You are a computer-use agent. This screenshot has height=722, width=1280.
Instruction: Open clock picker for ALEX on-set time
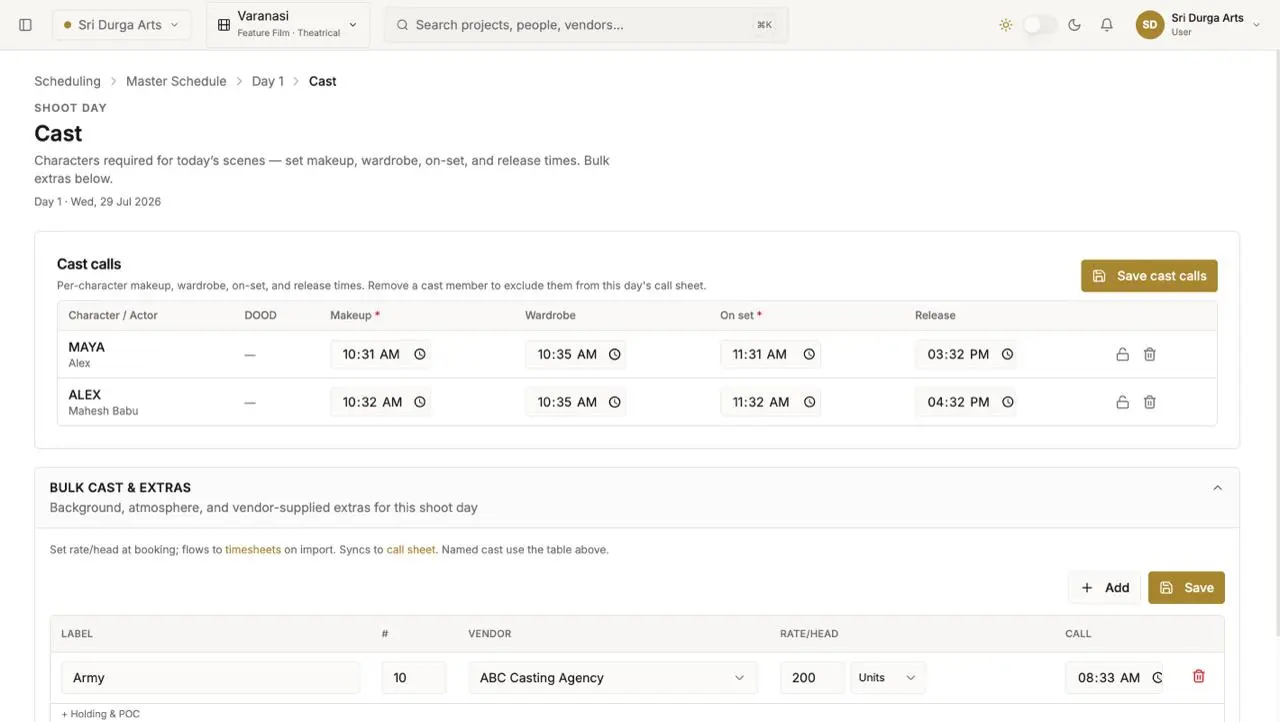[810, 402]
